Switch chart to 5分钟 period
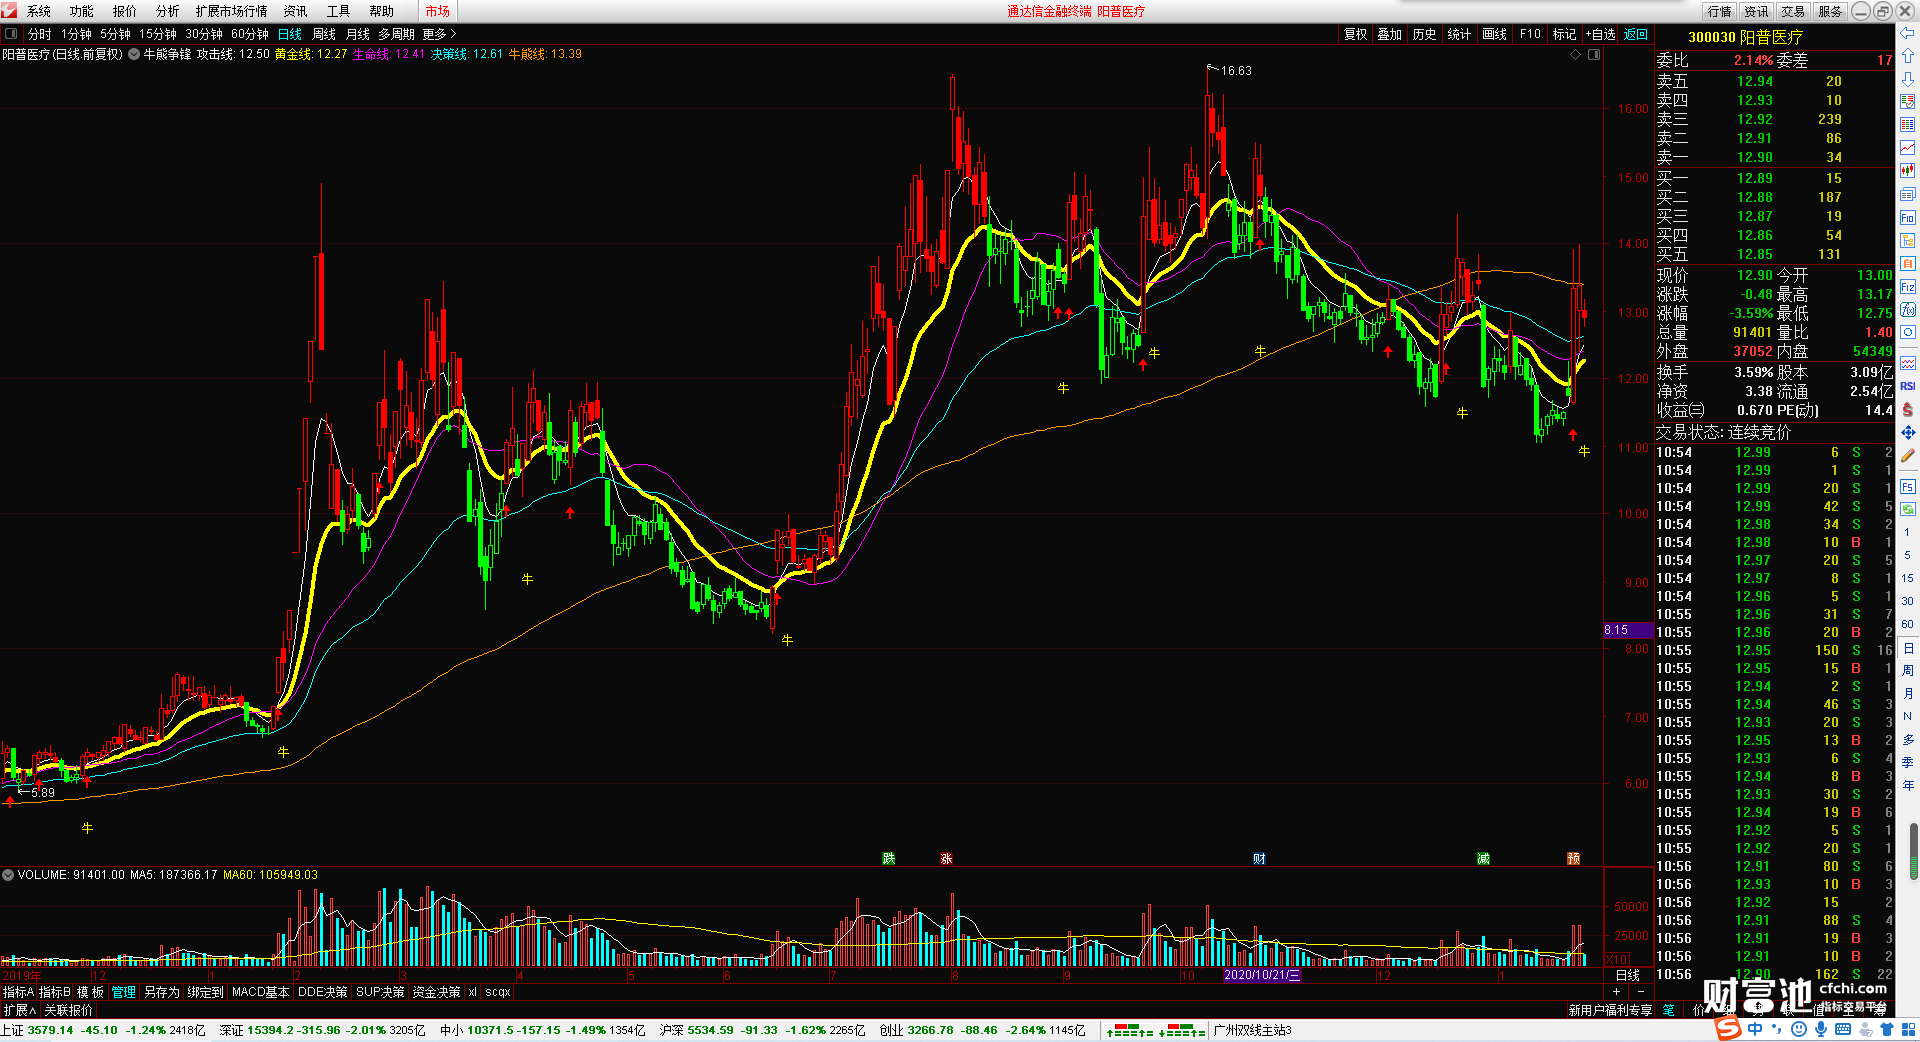The height and width of the screenshot is (1042, 1920). tap(115, 34)
